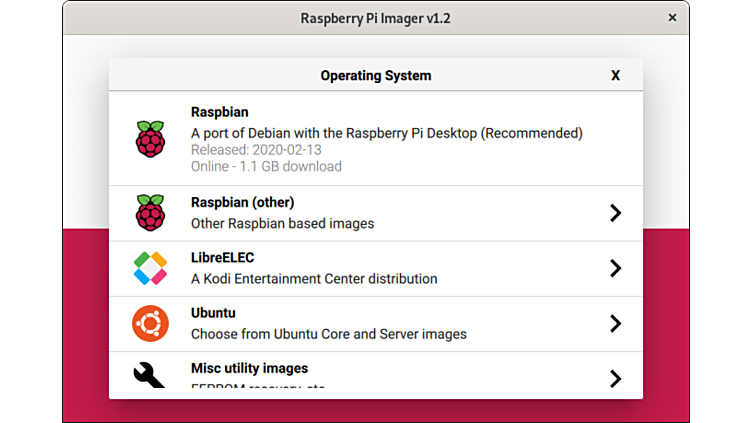The height and width of the screenshot is (423, 752).
Task: Expand the LibreELEC submenu arrow
Action: point(615,268)
